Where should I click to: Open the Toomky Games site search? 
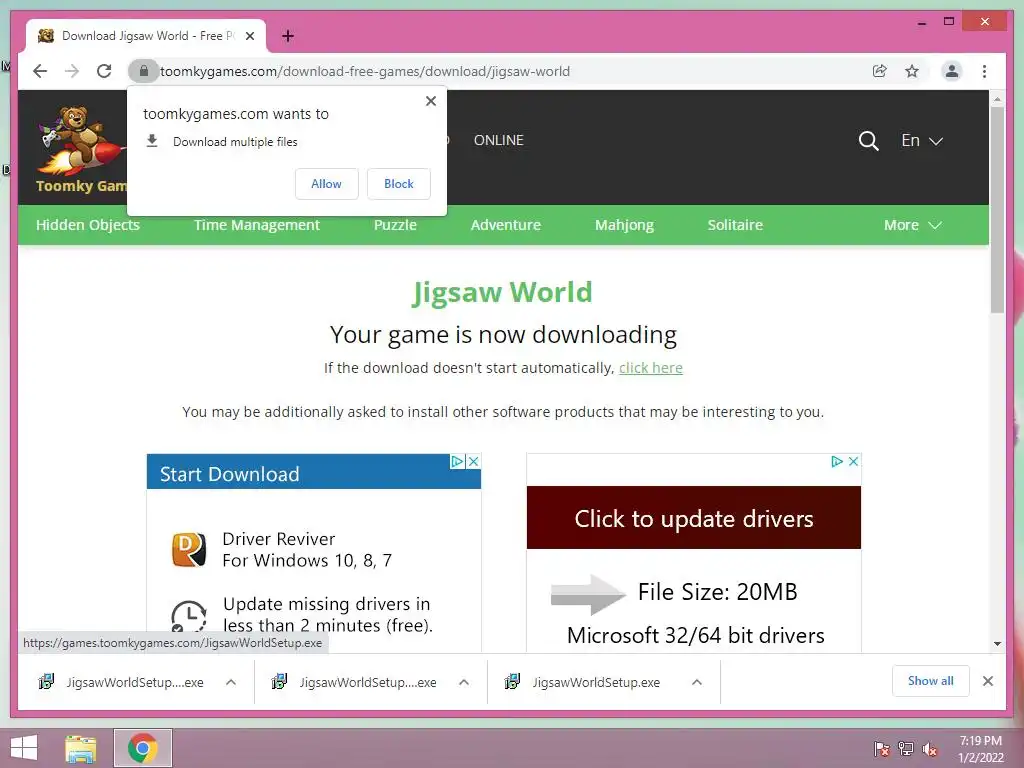coord(869,140)
